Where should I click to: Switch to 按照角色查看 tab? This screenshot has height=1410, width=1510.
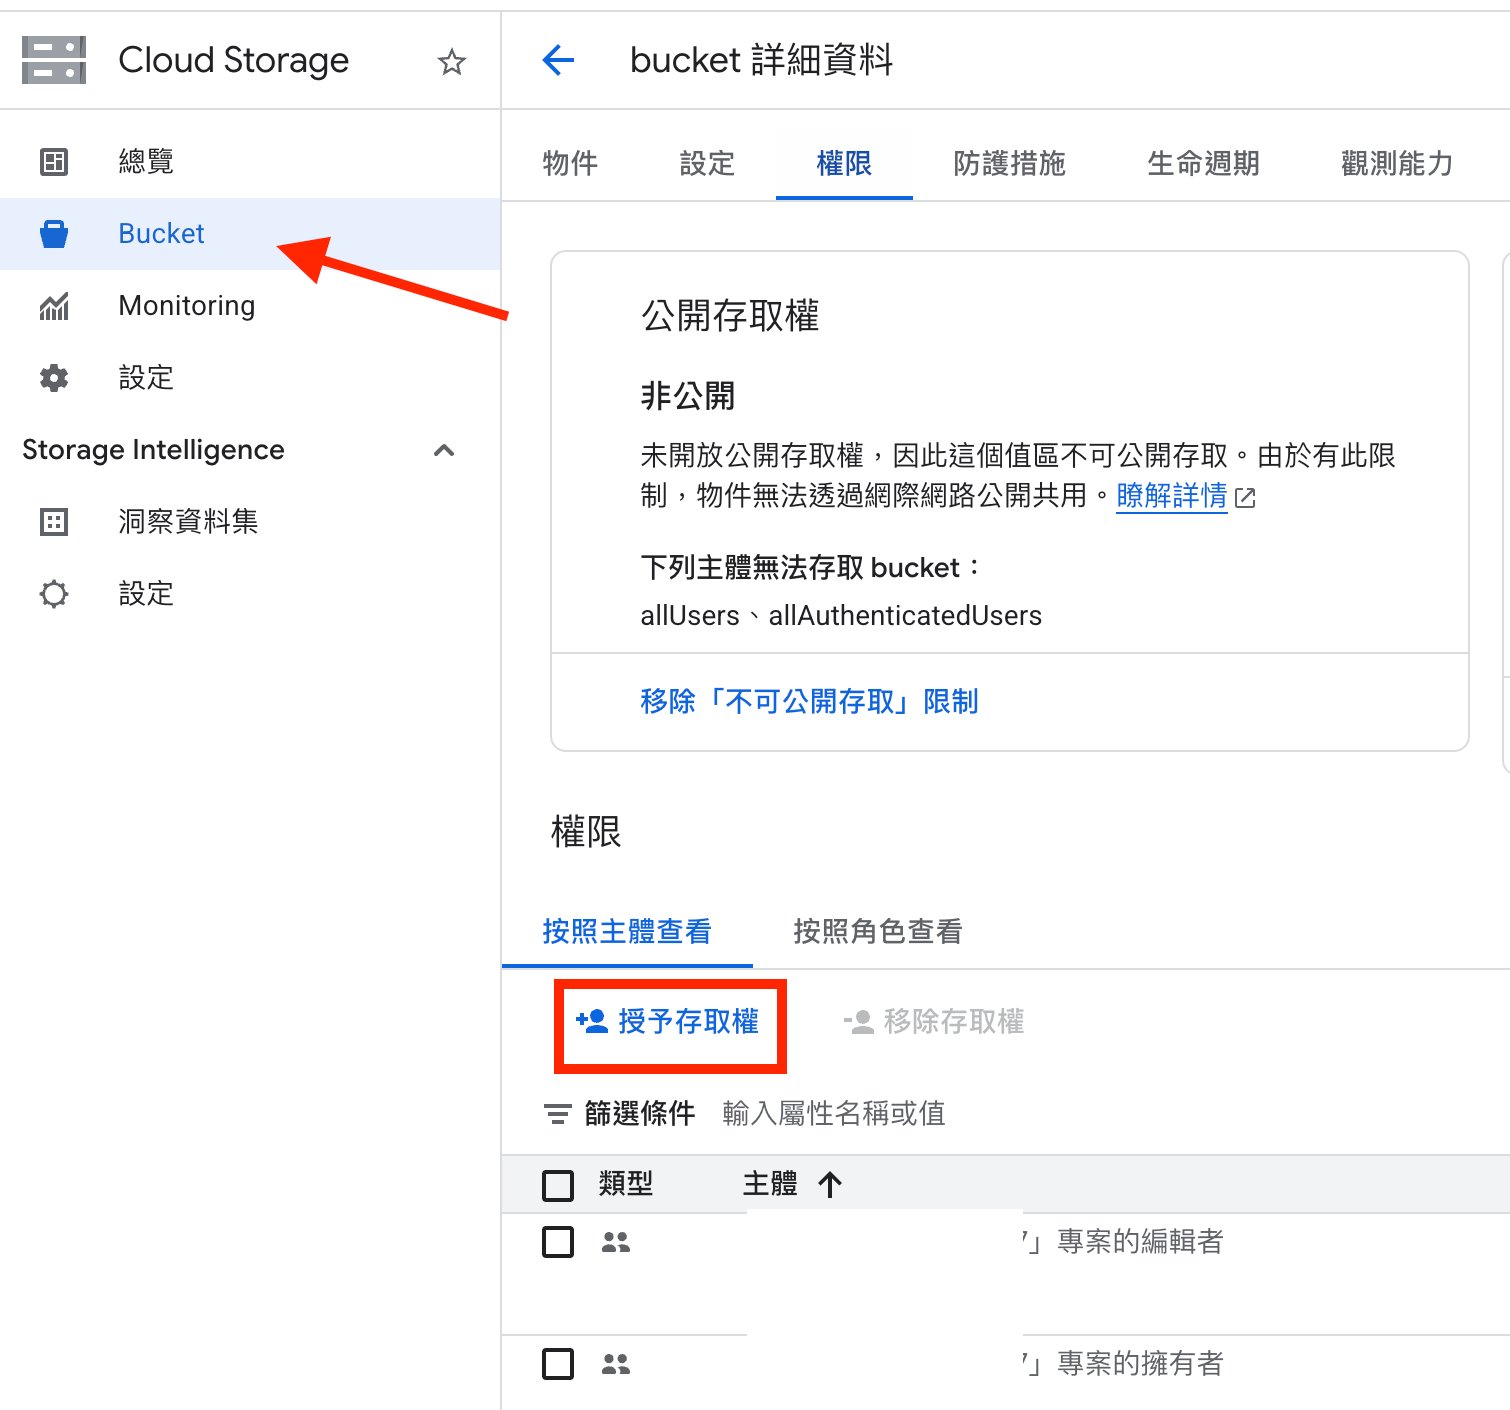click(877, 931)
